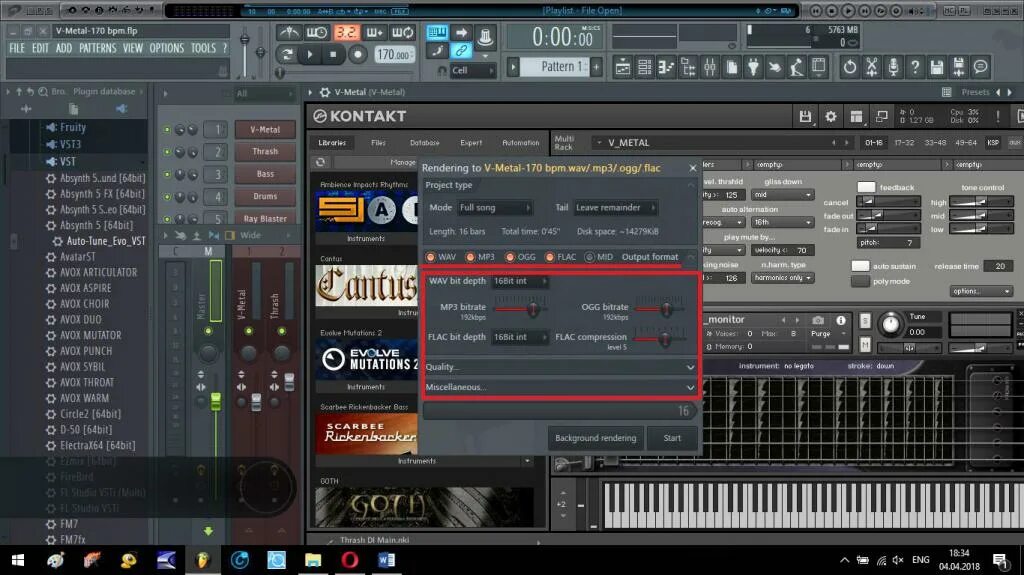1024x575 pixels.
Task: Open the help question mark icon
Action: coord(915,67)
